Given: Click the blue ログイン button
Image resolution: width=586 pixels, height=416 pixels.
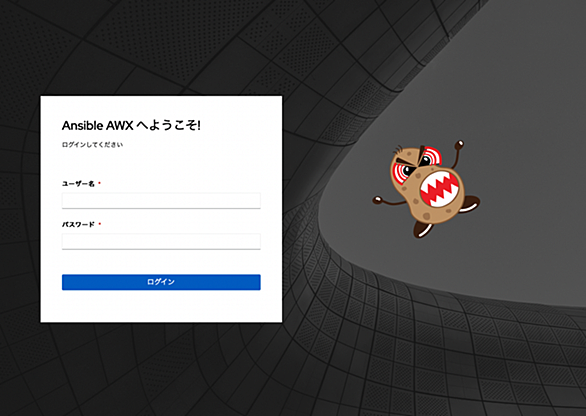Looking at the screenshot, I should [161, 282].
